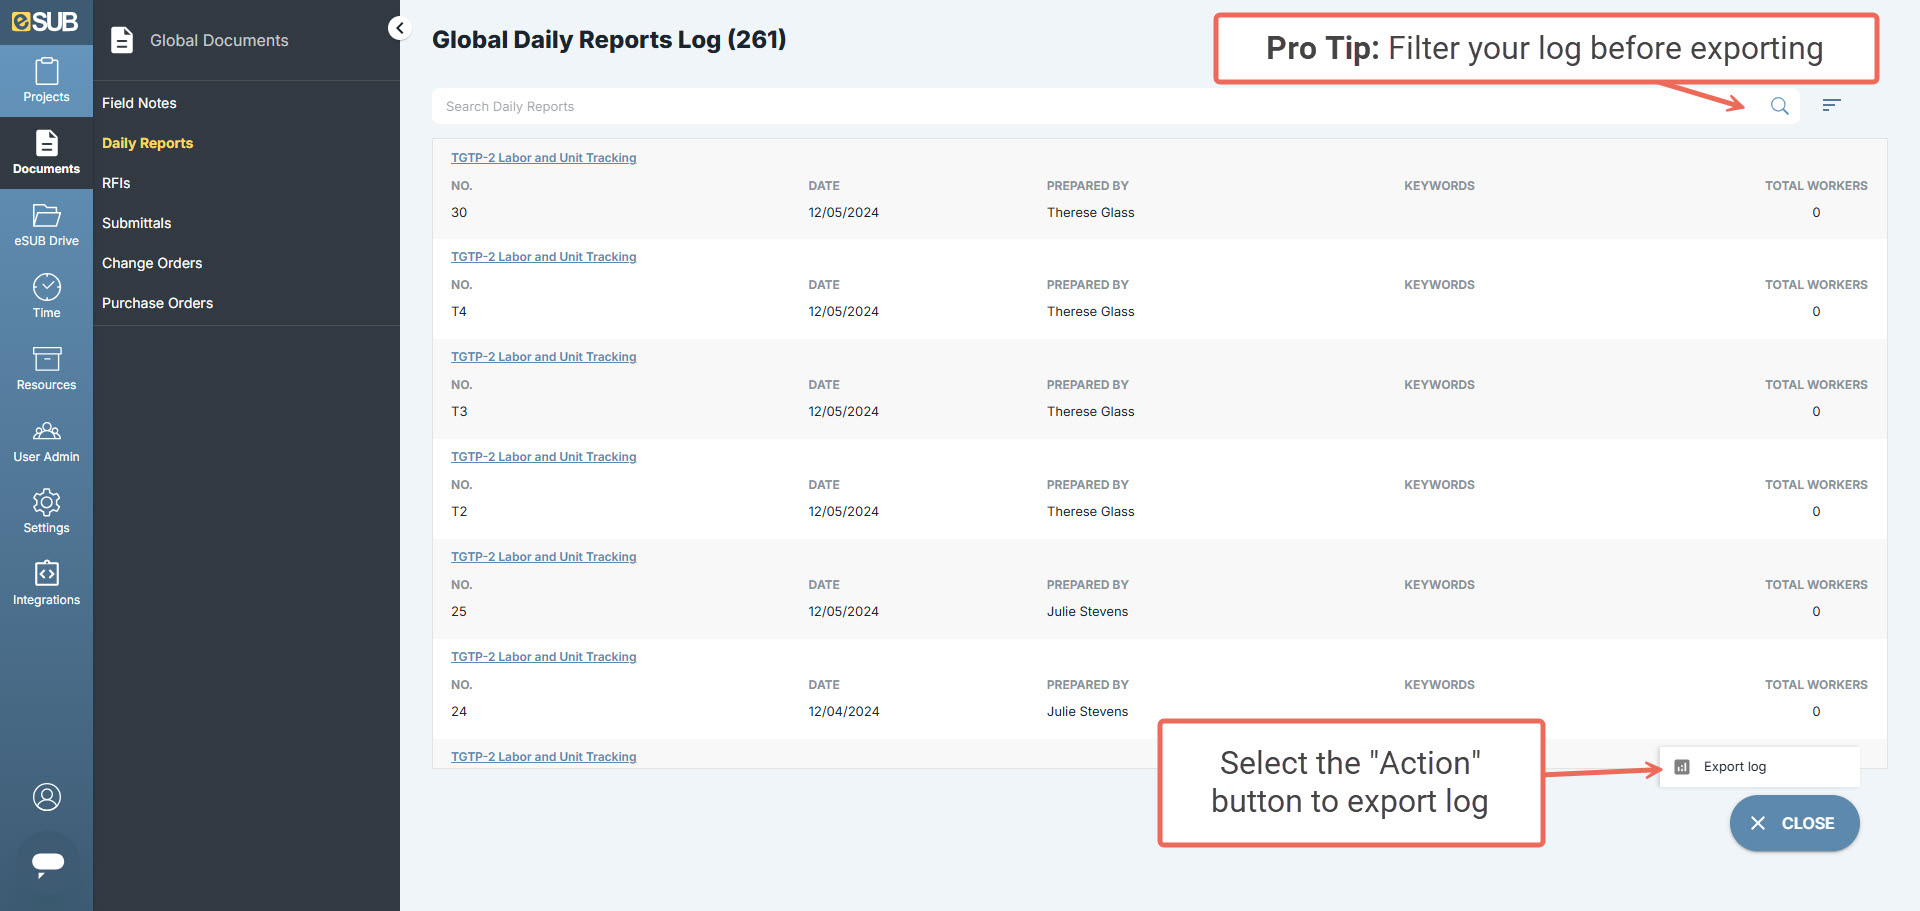This screenshot has width=1920, height=911.
Task: Click report number 30 value
Action: click(459, 212)
